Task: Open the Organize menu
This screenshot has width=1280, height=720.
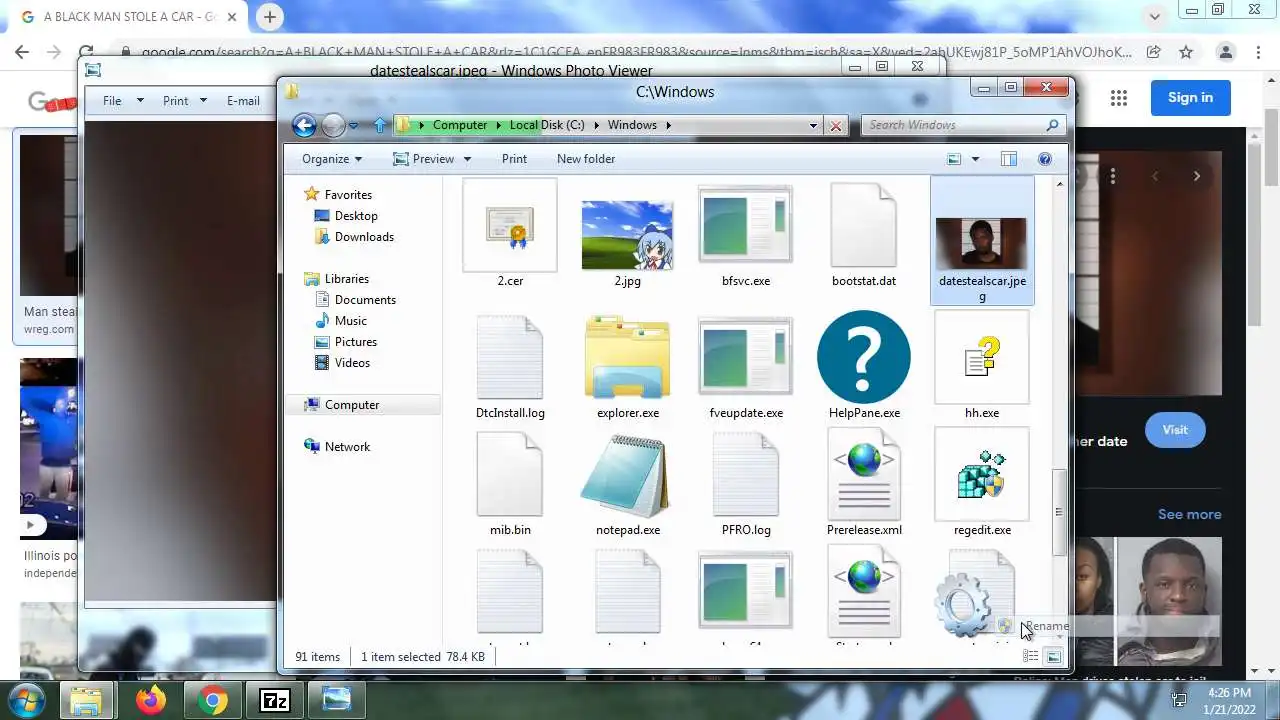Action: point(332,159)
